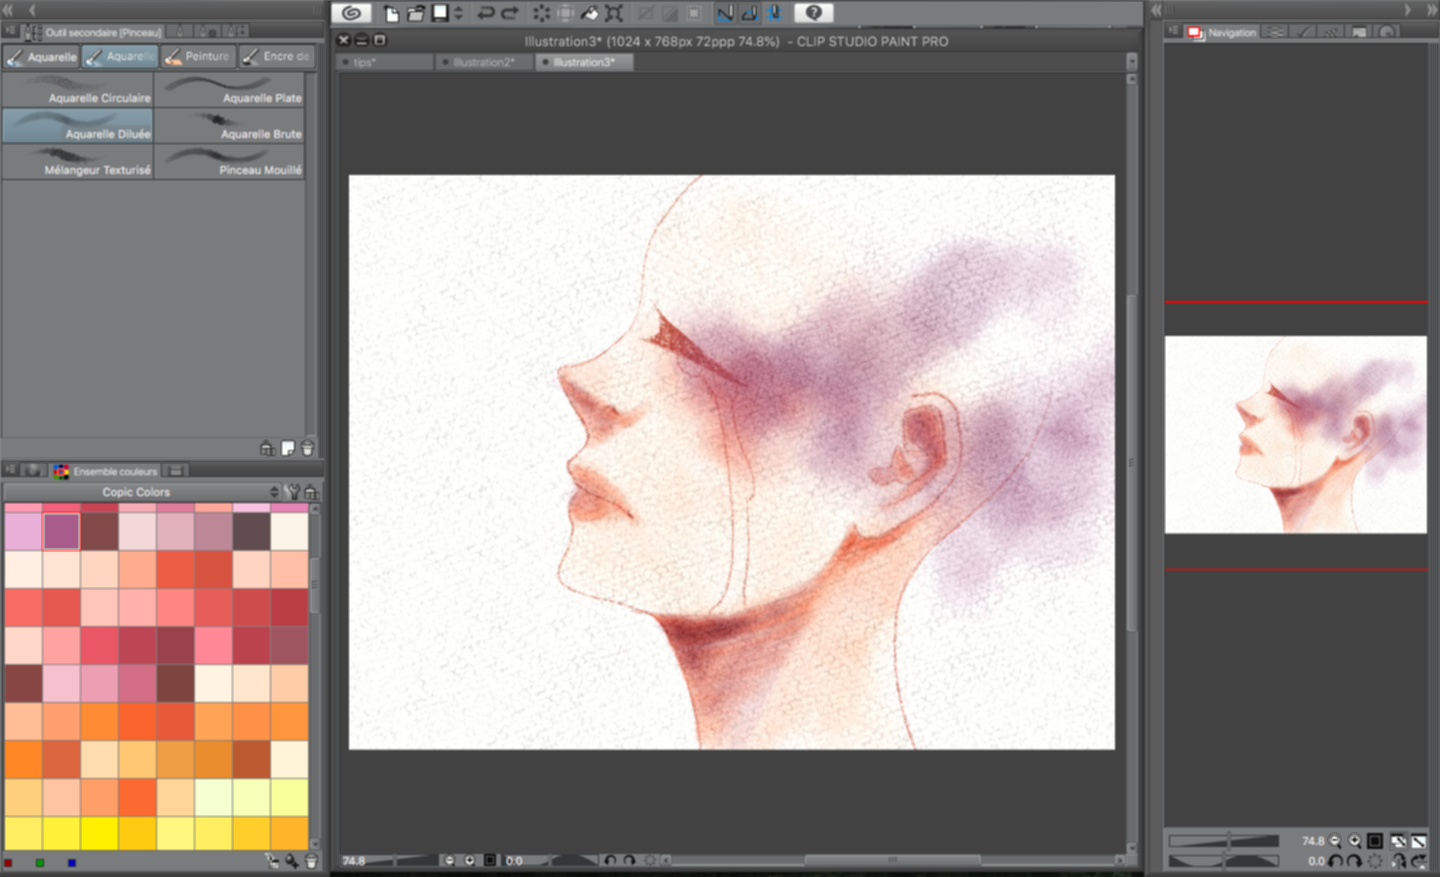The image size is (1440, 877).
Task: Select the highlighted Aquarelle sub tool group
Action: (120, 57)
